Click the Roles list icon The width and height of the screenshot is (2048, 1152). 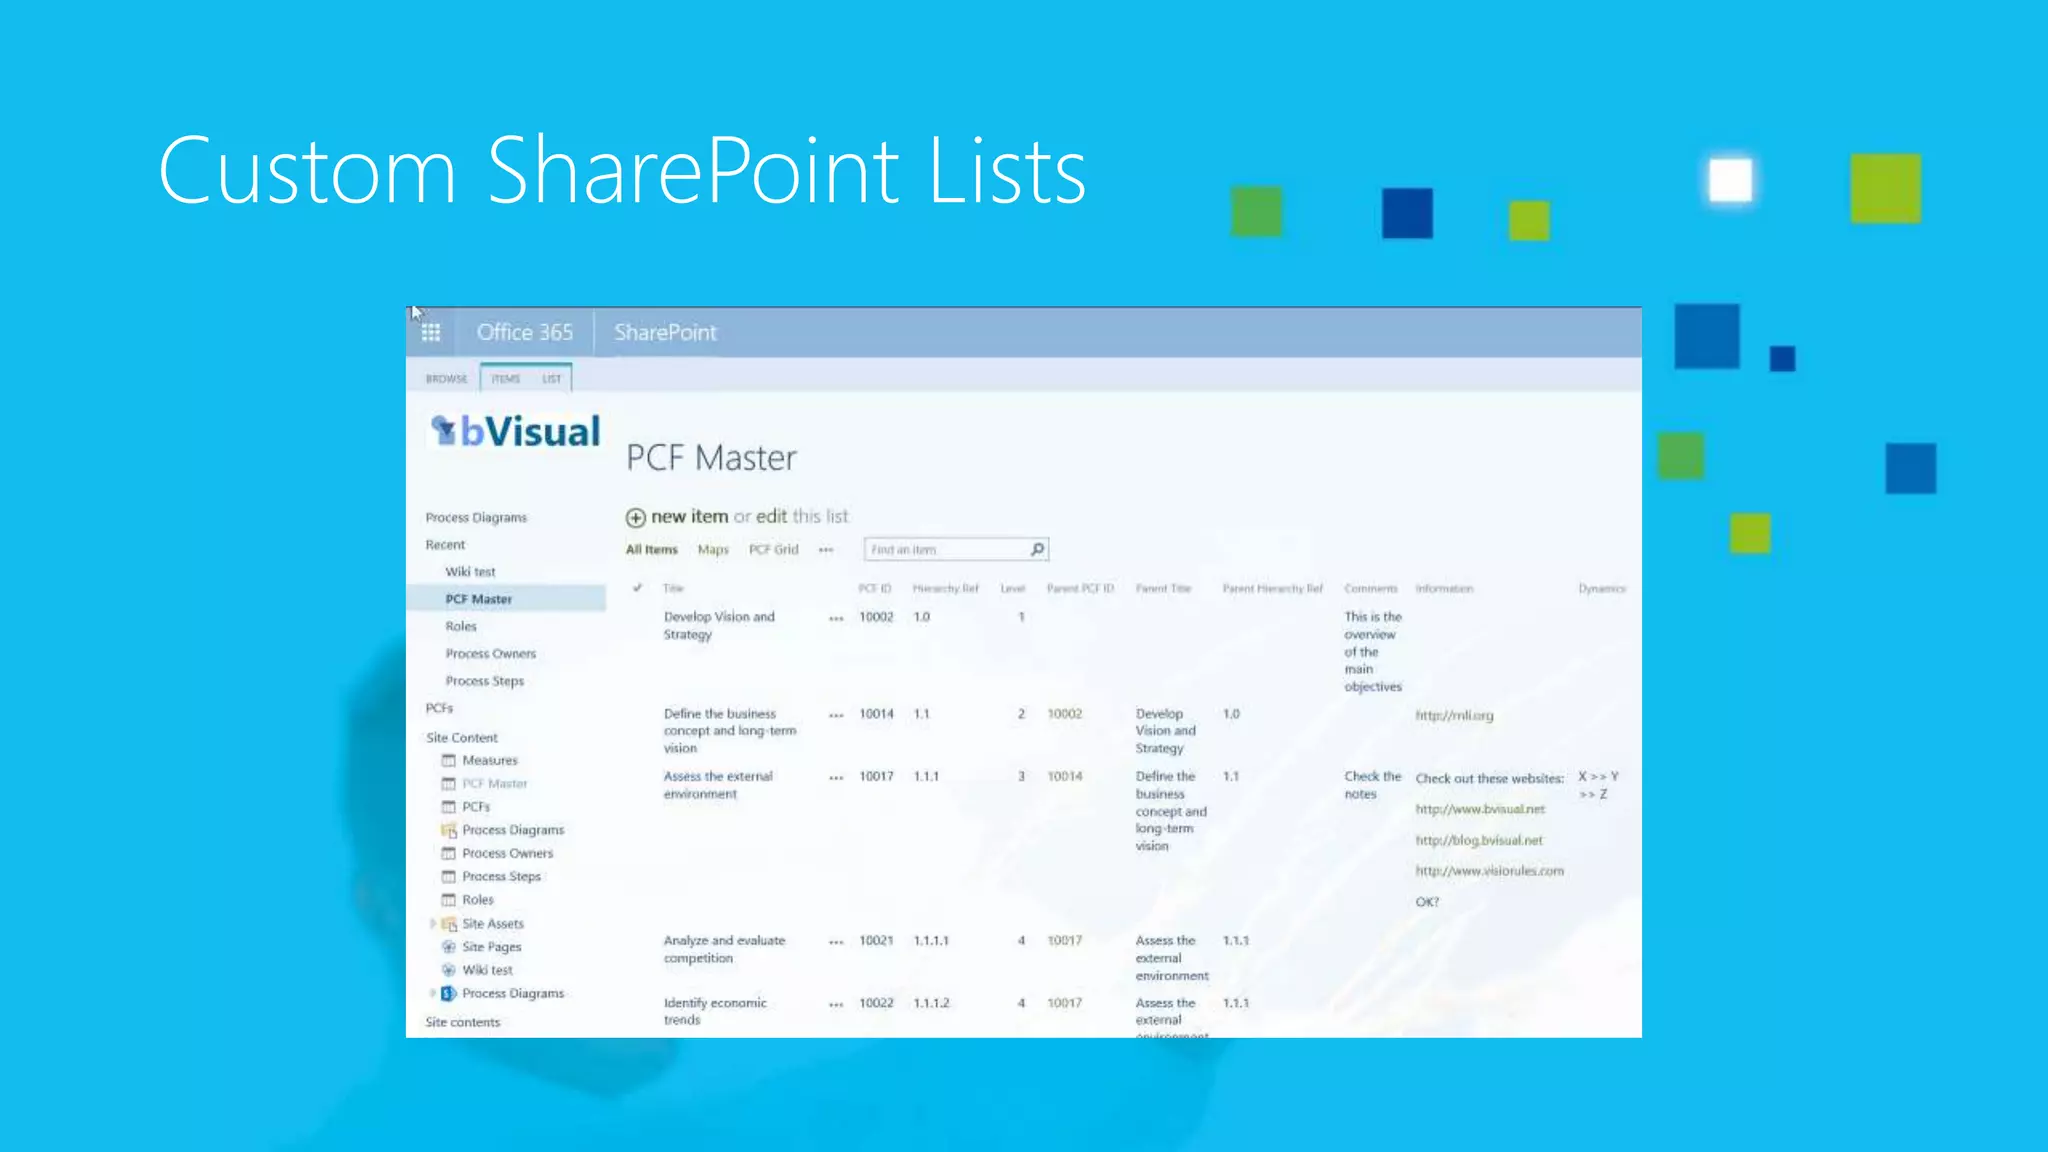tap(449, 900)
